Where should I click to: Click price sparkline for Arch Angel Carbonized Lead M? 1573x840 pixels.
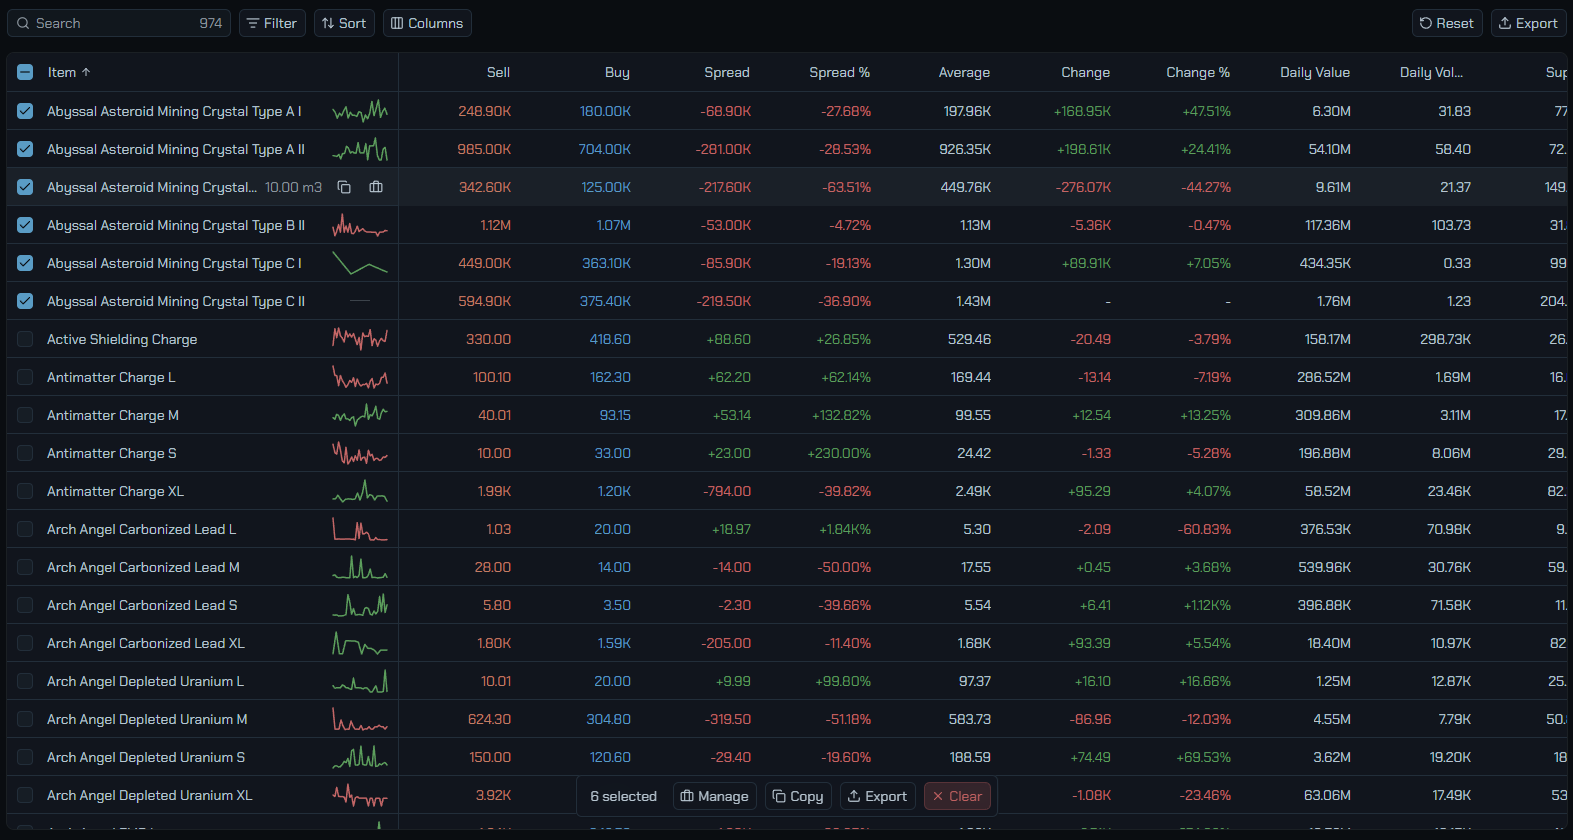click(x=360, y=567)
